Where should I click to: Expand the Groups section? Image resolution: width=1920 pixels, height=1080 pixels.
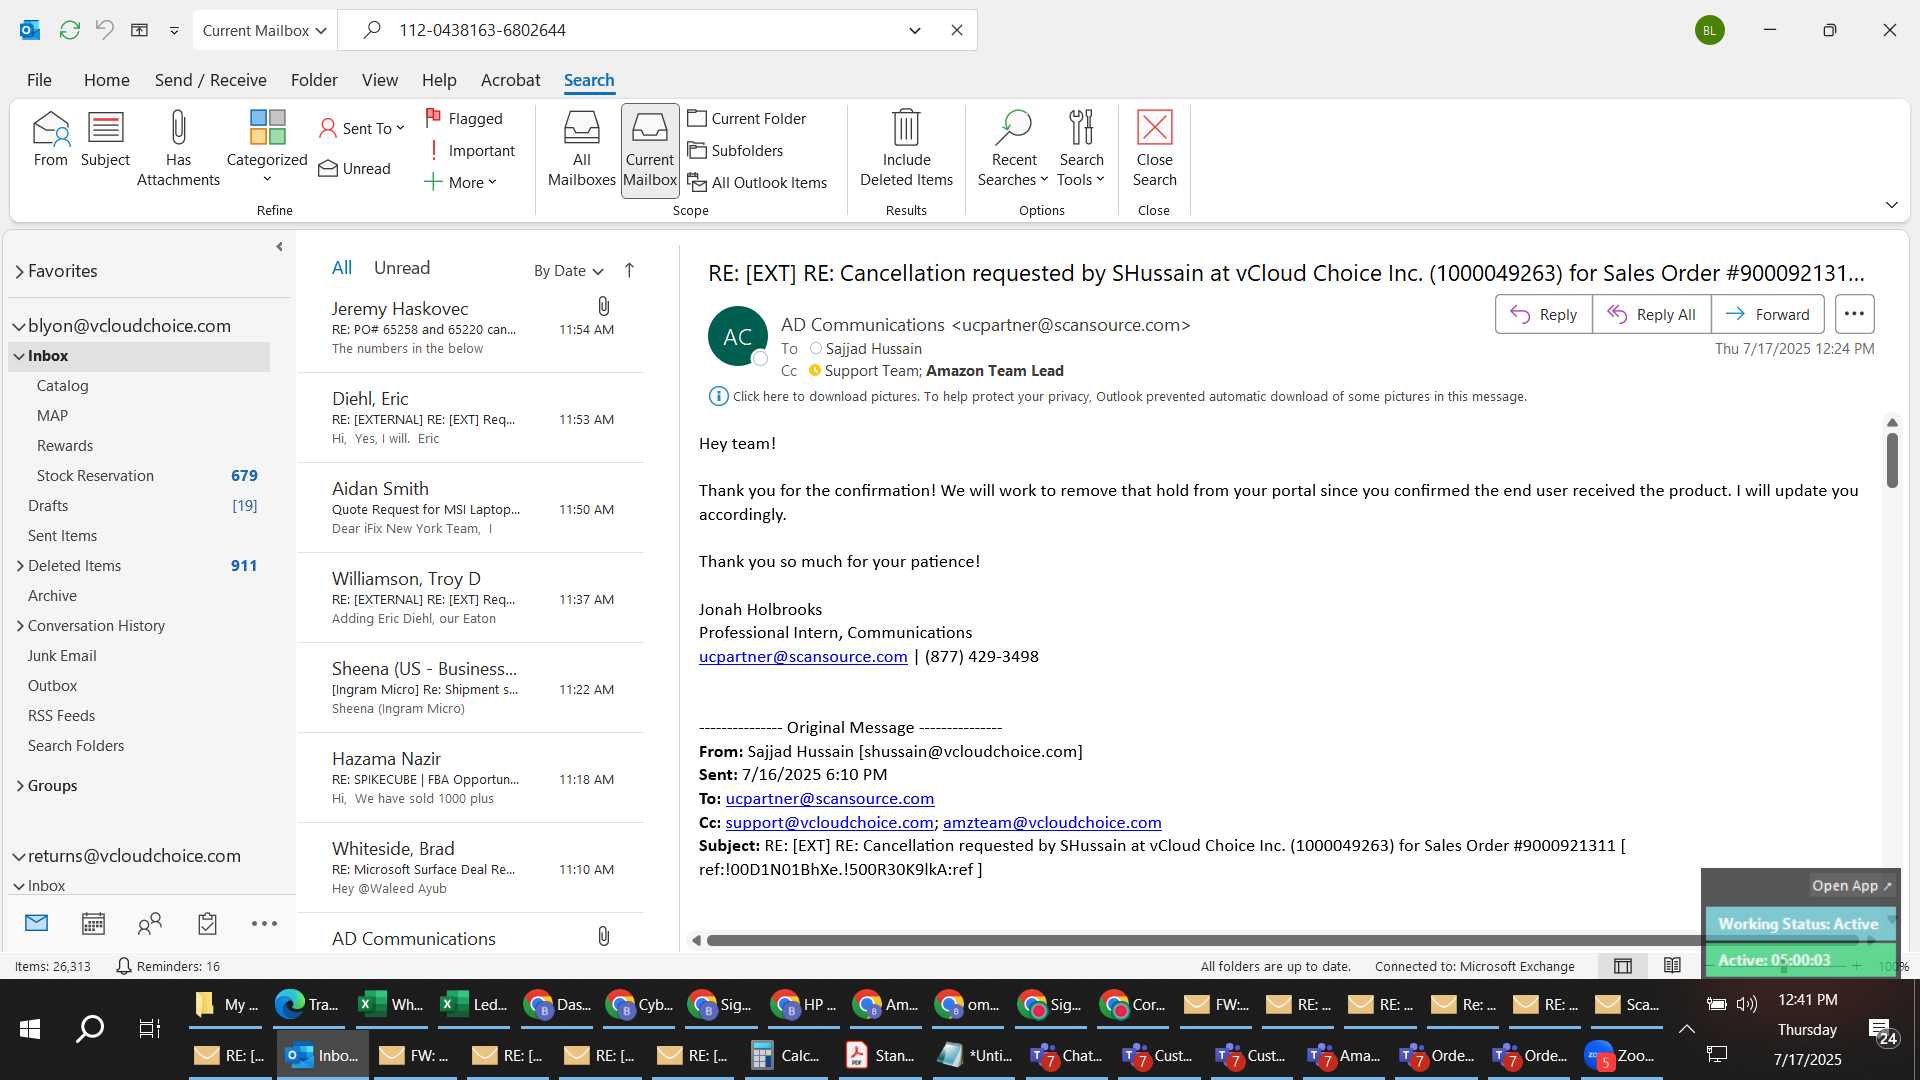(x=20, y=786)
